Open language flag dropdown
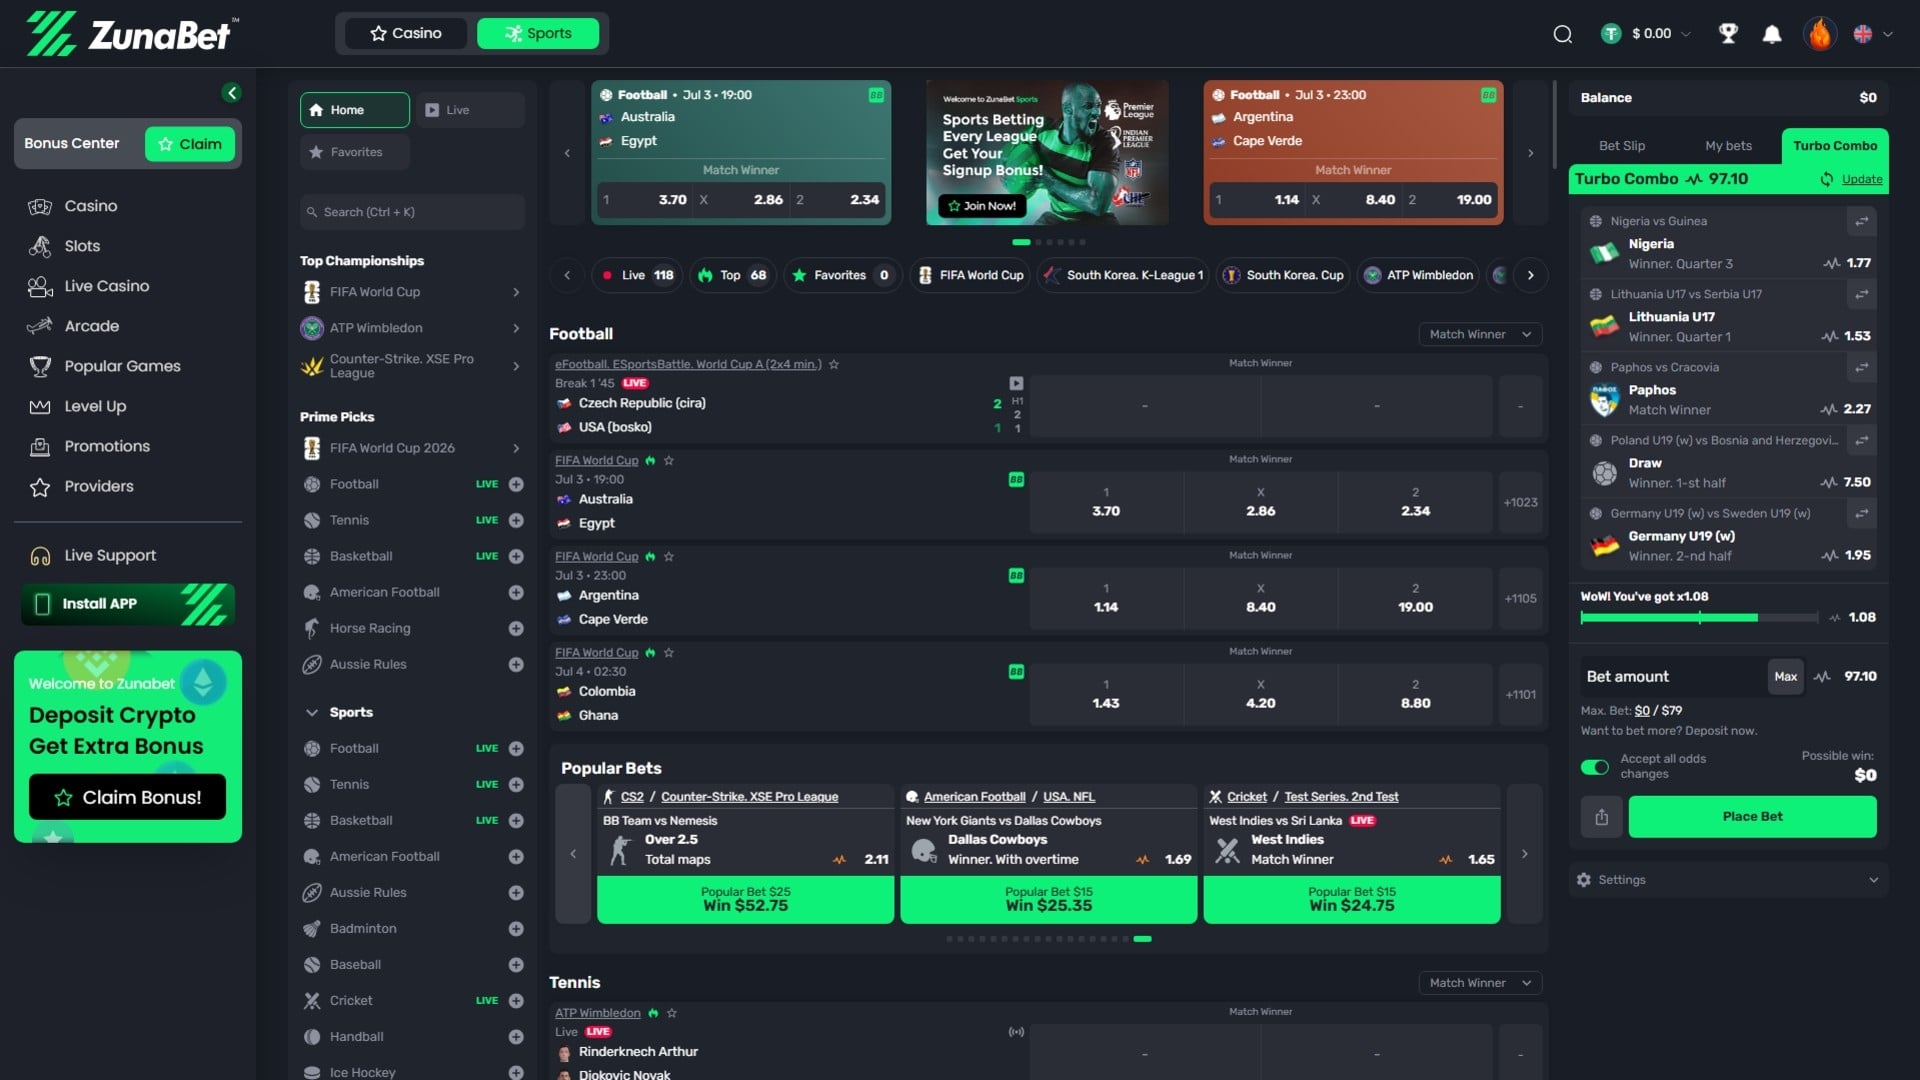 (1873, 34)
